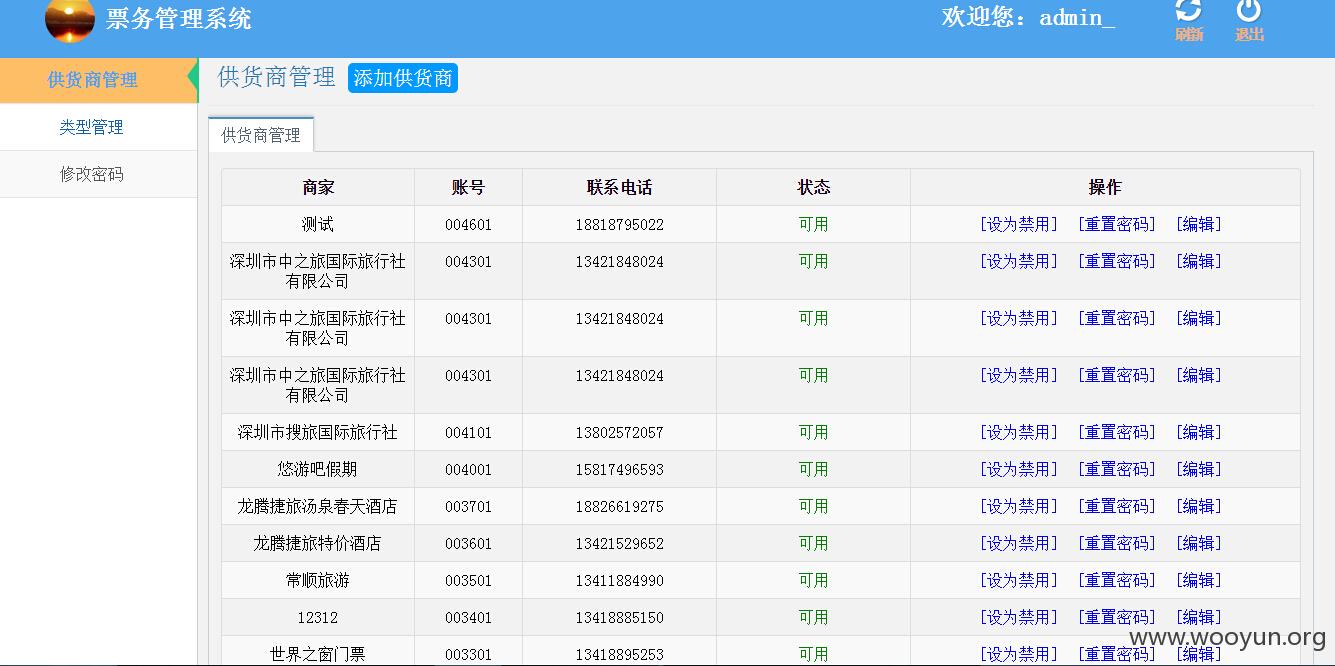Screen dimensions: 1335x666
Task: Click the sunset logo icon
Action: 70,21
